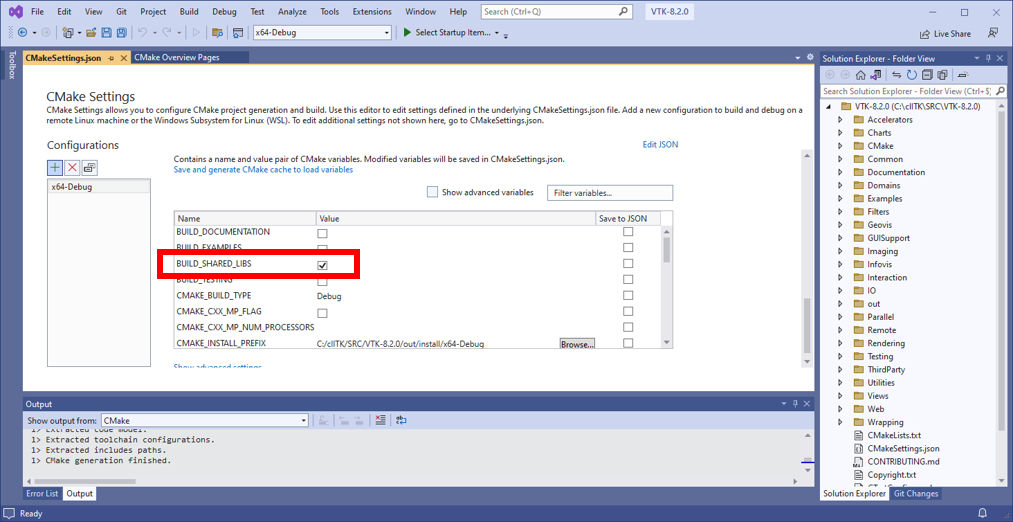Click the green Start play arrow
The height and width of the screenshot is (522, 1013).
(x=406, y=32)
